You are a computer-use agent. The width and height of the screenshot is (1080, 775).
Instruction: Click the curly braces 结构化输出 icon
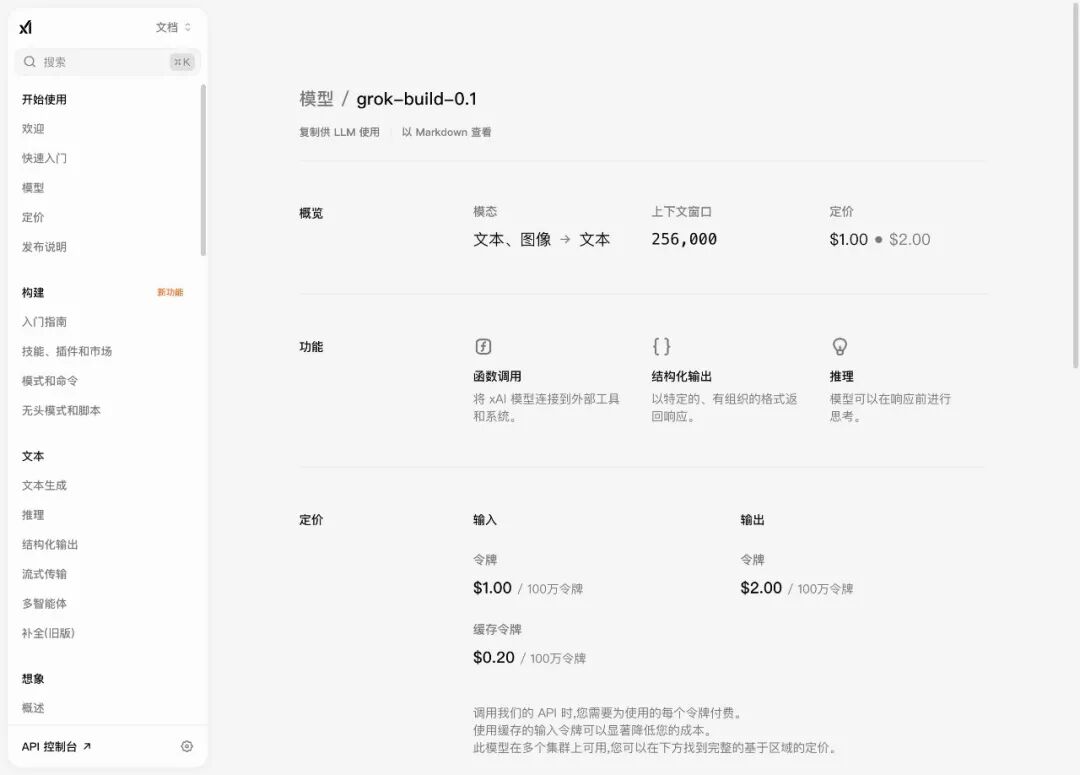coord(661,346)
